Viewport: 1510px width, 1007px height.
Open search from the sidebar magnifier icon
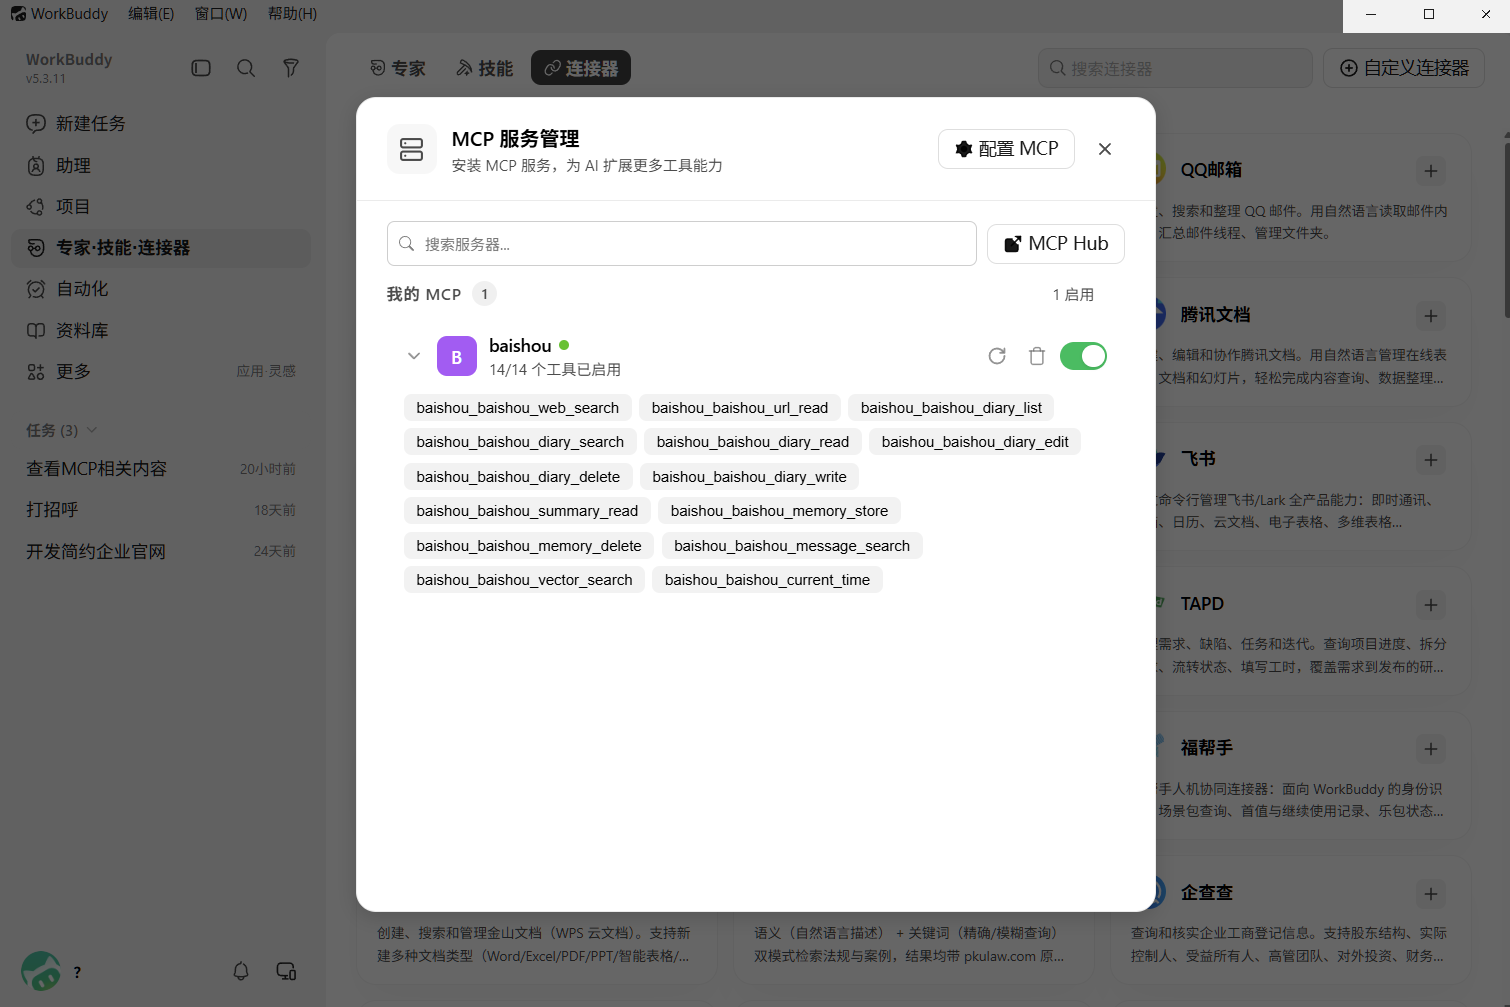[246, 68]
